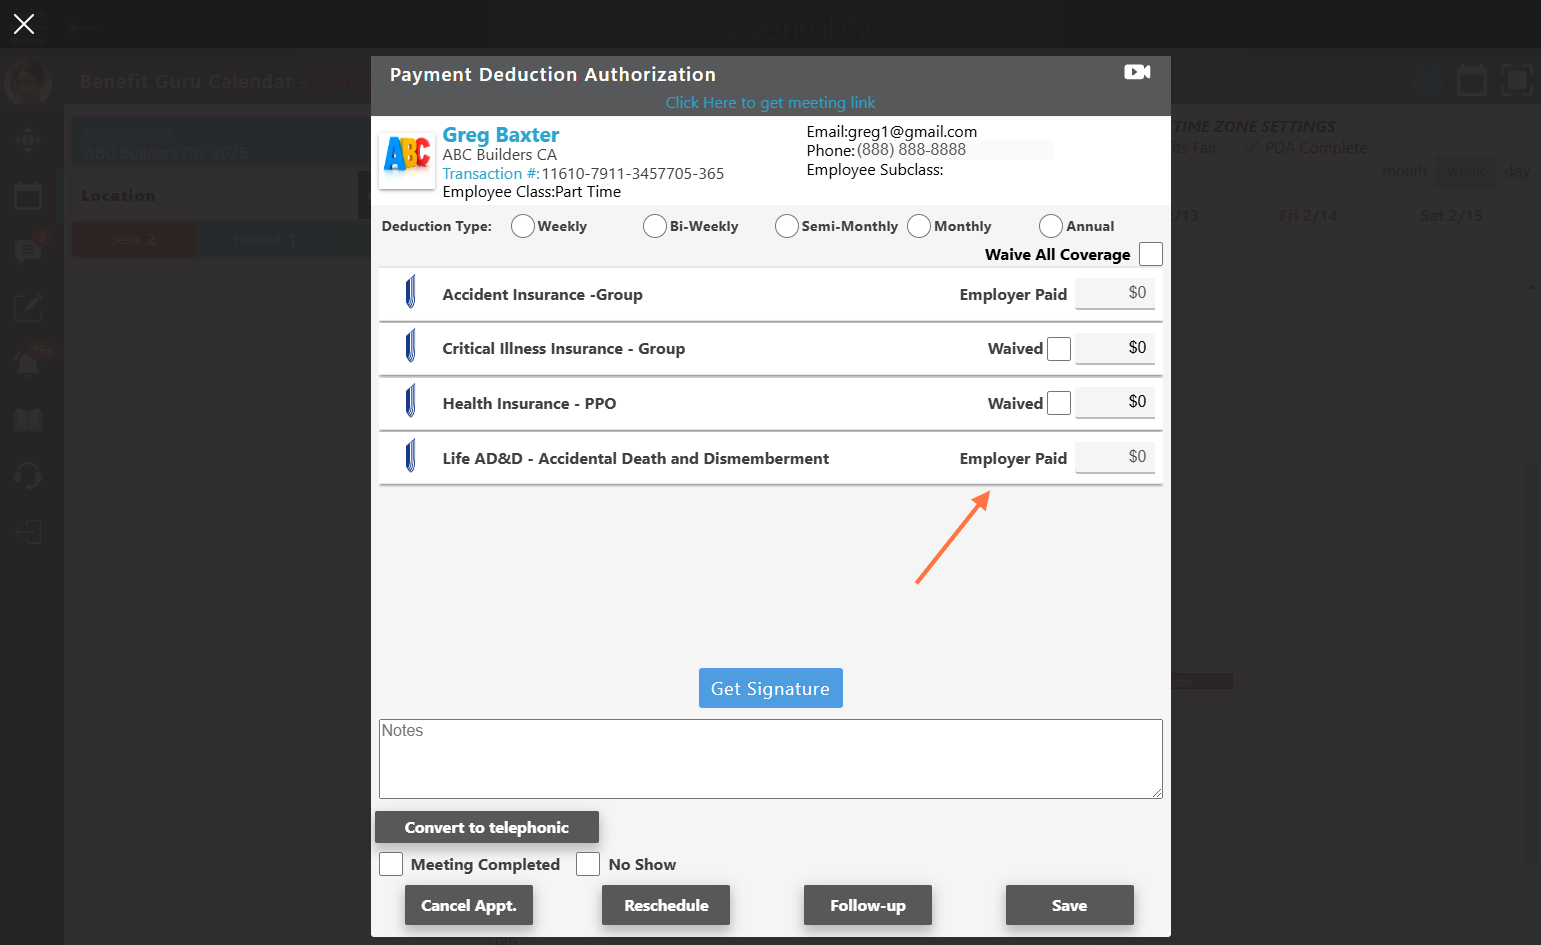Click the Health Insurance - PPO amount field
This screenshot has width=1541, height=945.
click(1115, 402)
